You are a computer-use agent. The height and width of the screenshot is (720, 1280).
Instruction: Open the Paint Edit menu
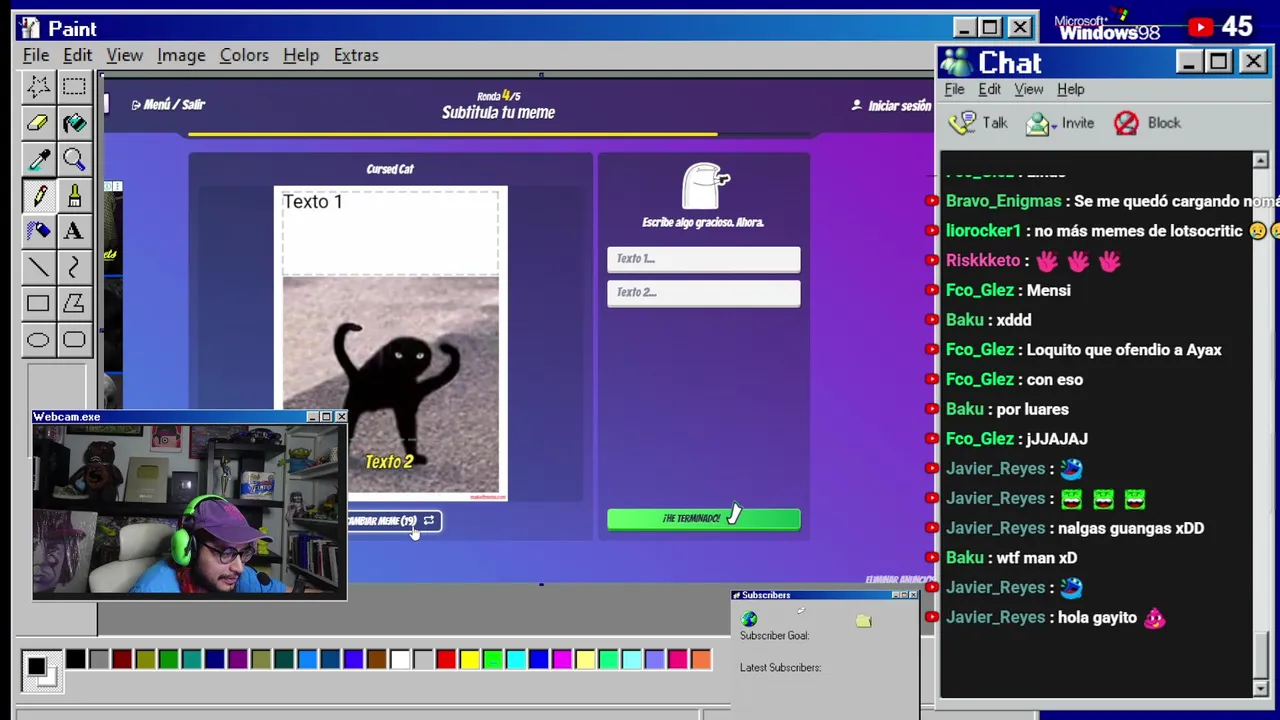coord(77,55)
